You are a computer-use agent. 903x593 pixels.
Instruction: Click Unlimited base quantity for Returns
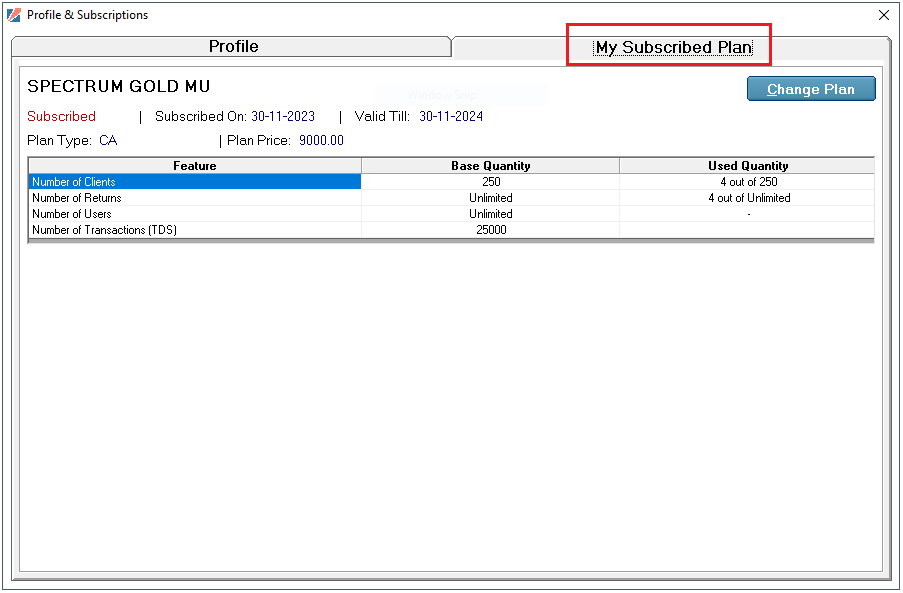coord(491,198)
